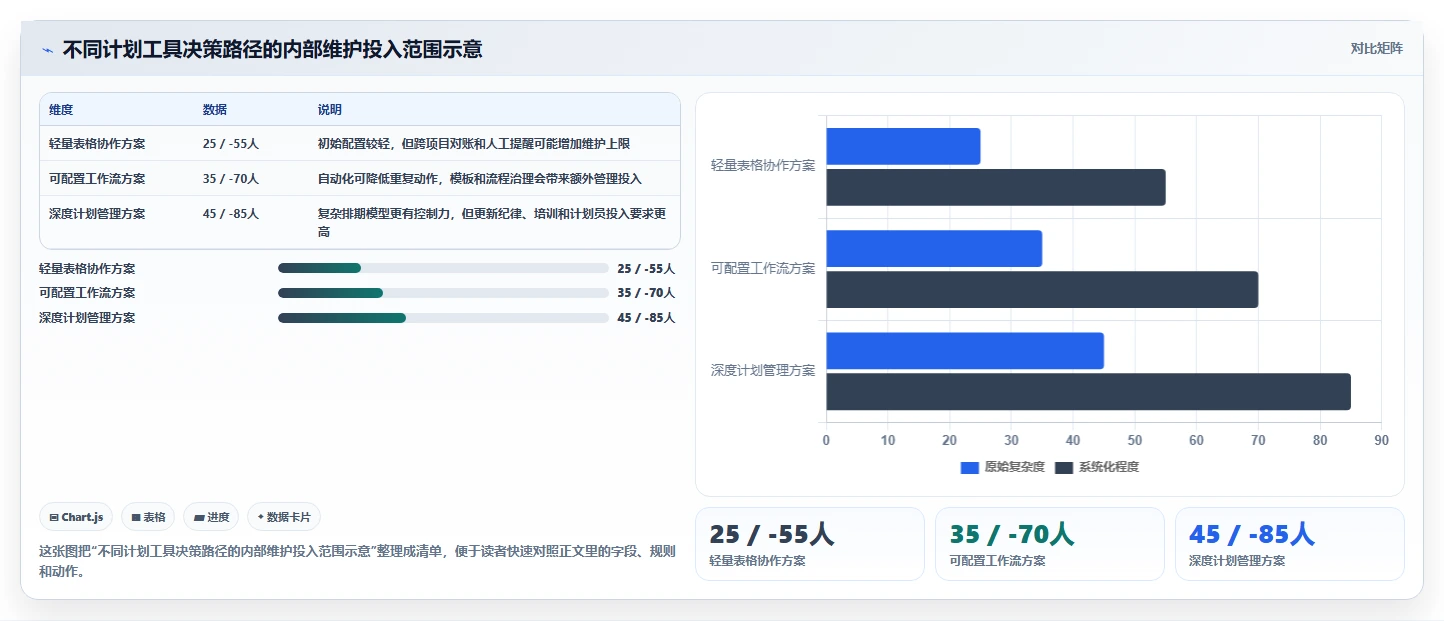Viewport: 1444px width, 621px height.
Task: Click dark bar for 可配置工作流方案
Action: click(x=1042, y=289)
